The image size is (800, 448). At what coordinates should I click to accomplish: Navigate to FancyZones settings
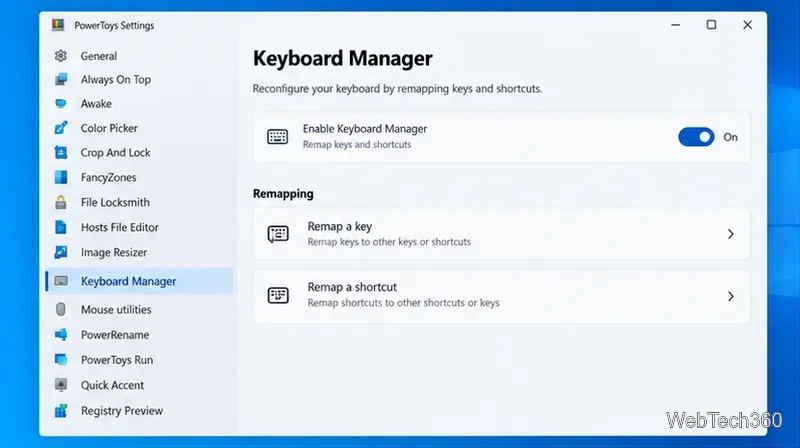pyautogui.click(x=109, y=178)
